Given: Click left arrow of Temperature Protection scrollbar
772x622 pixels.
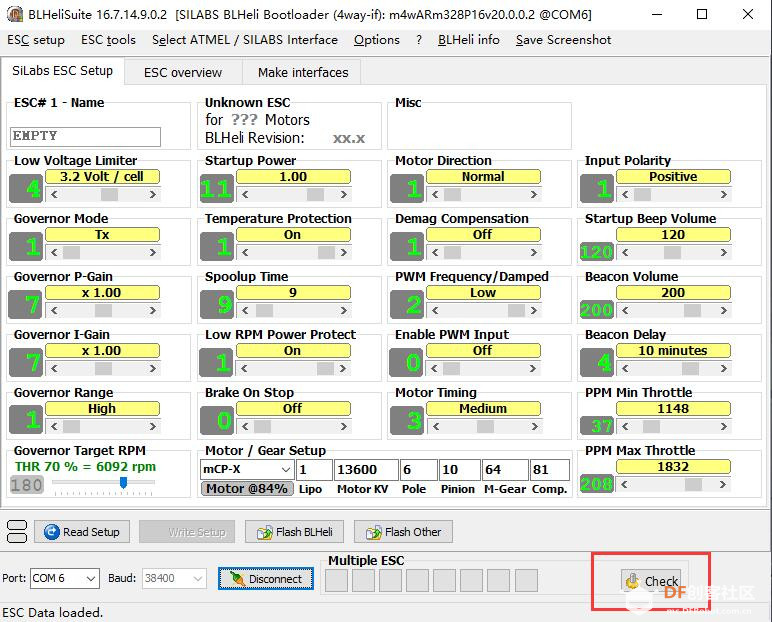Looking at the screenshot, I should [245, 253].
